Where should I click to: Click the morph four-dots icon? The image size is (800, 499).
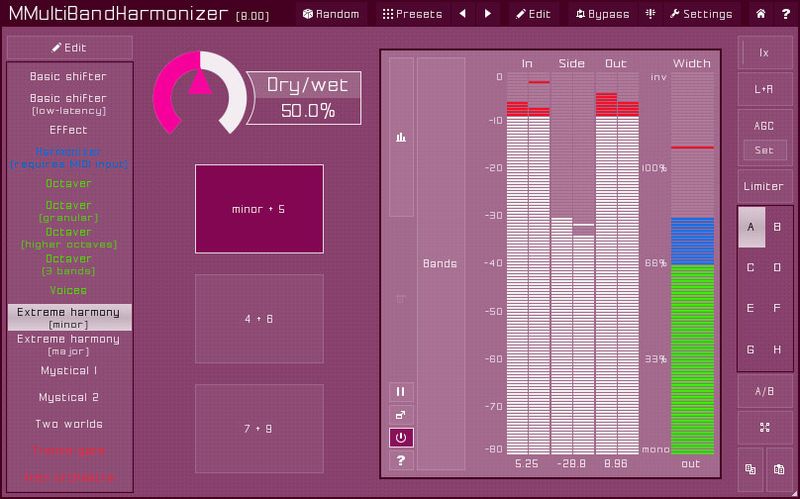coord(764,428)
